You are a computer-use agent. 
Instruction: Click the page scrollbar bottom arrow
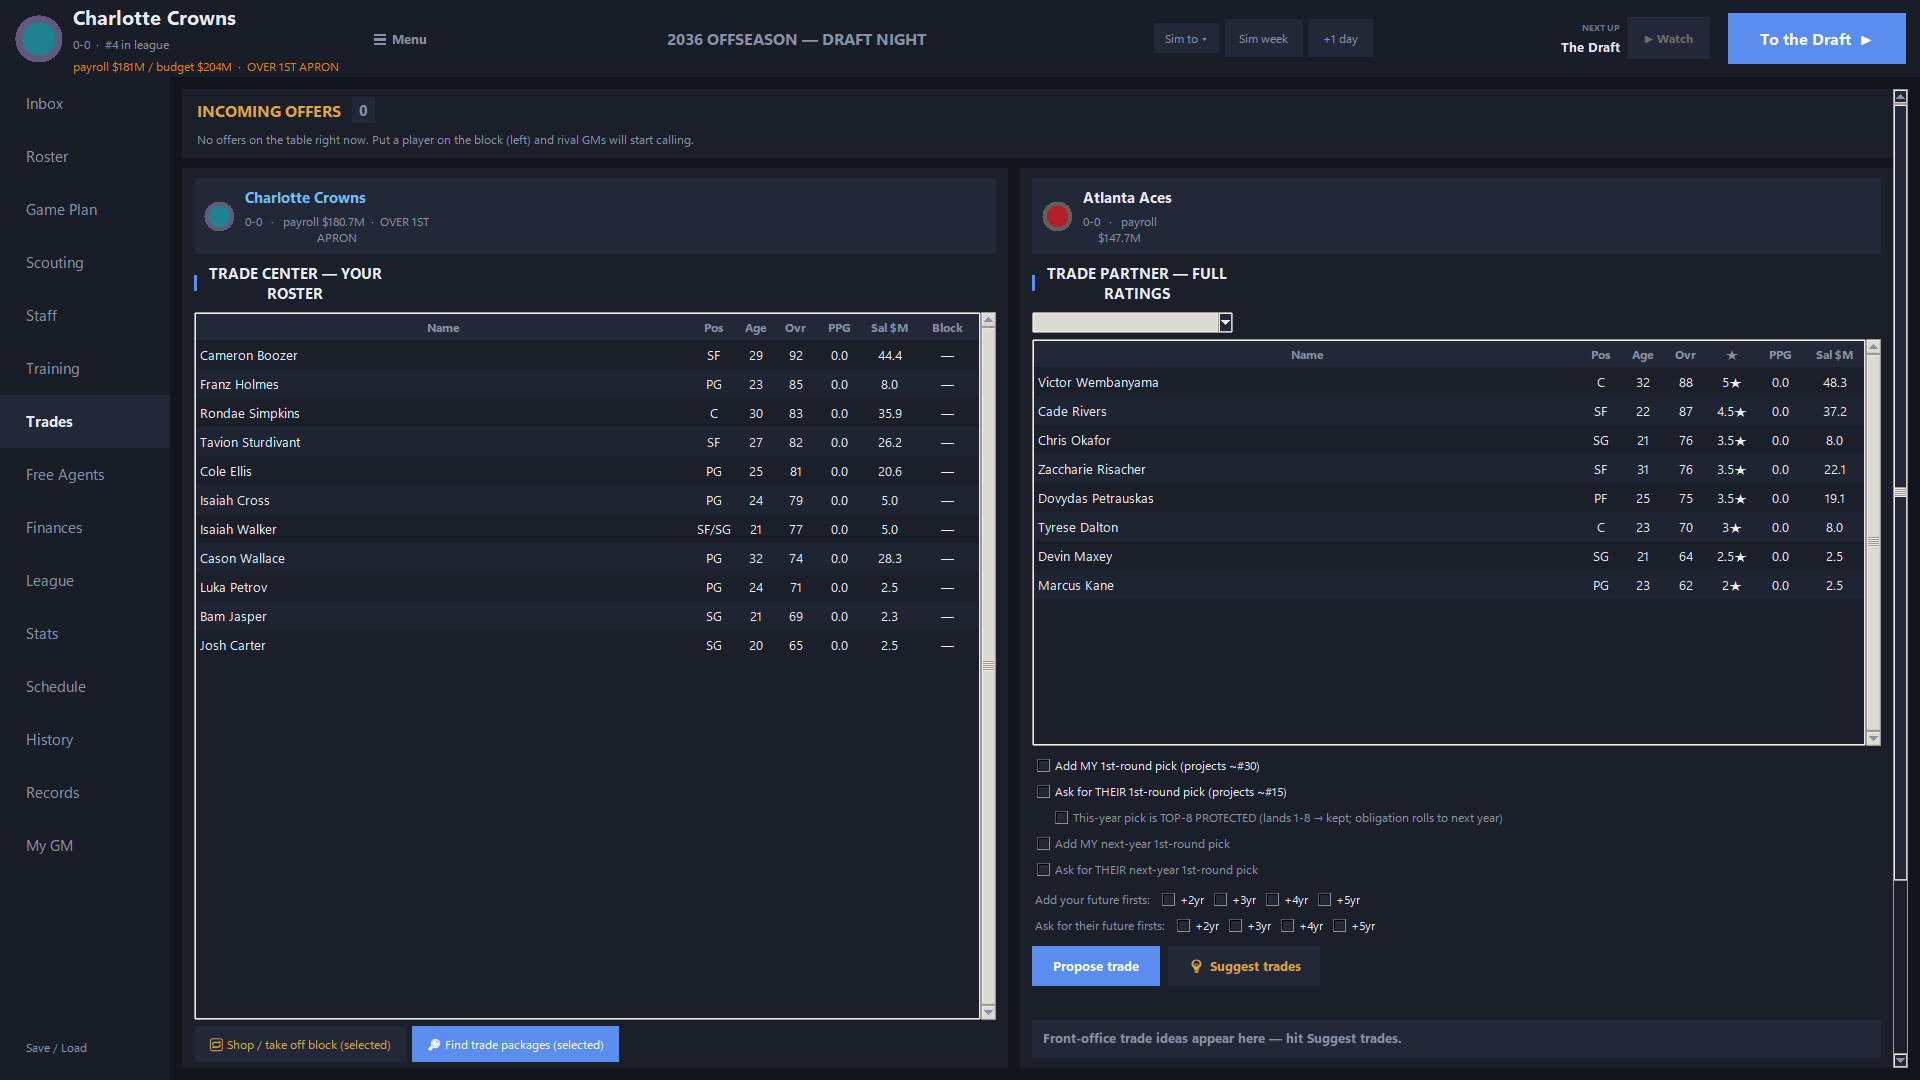[x=1900, y=1061]
